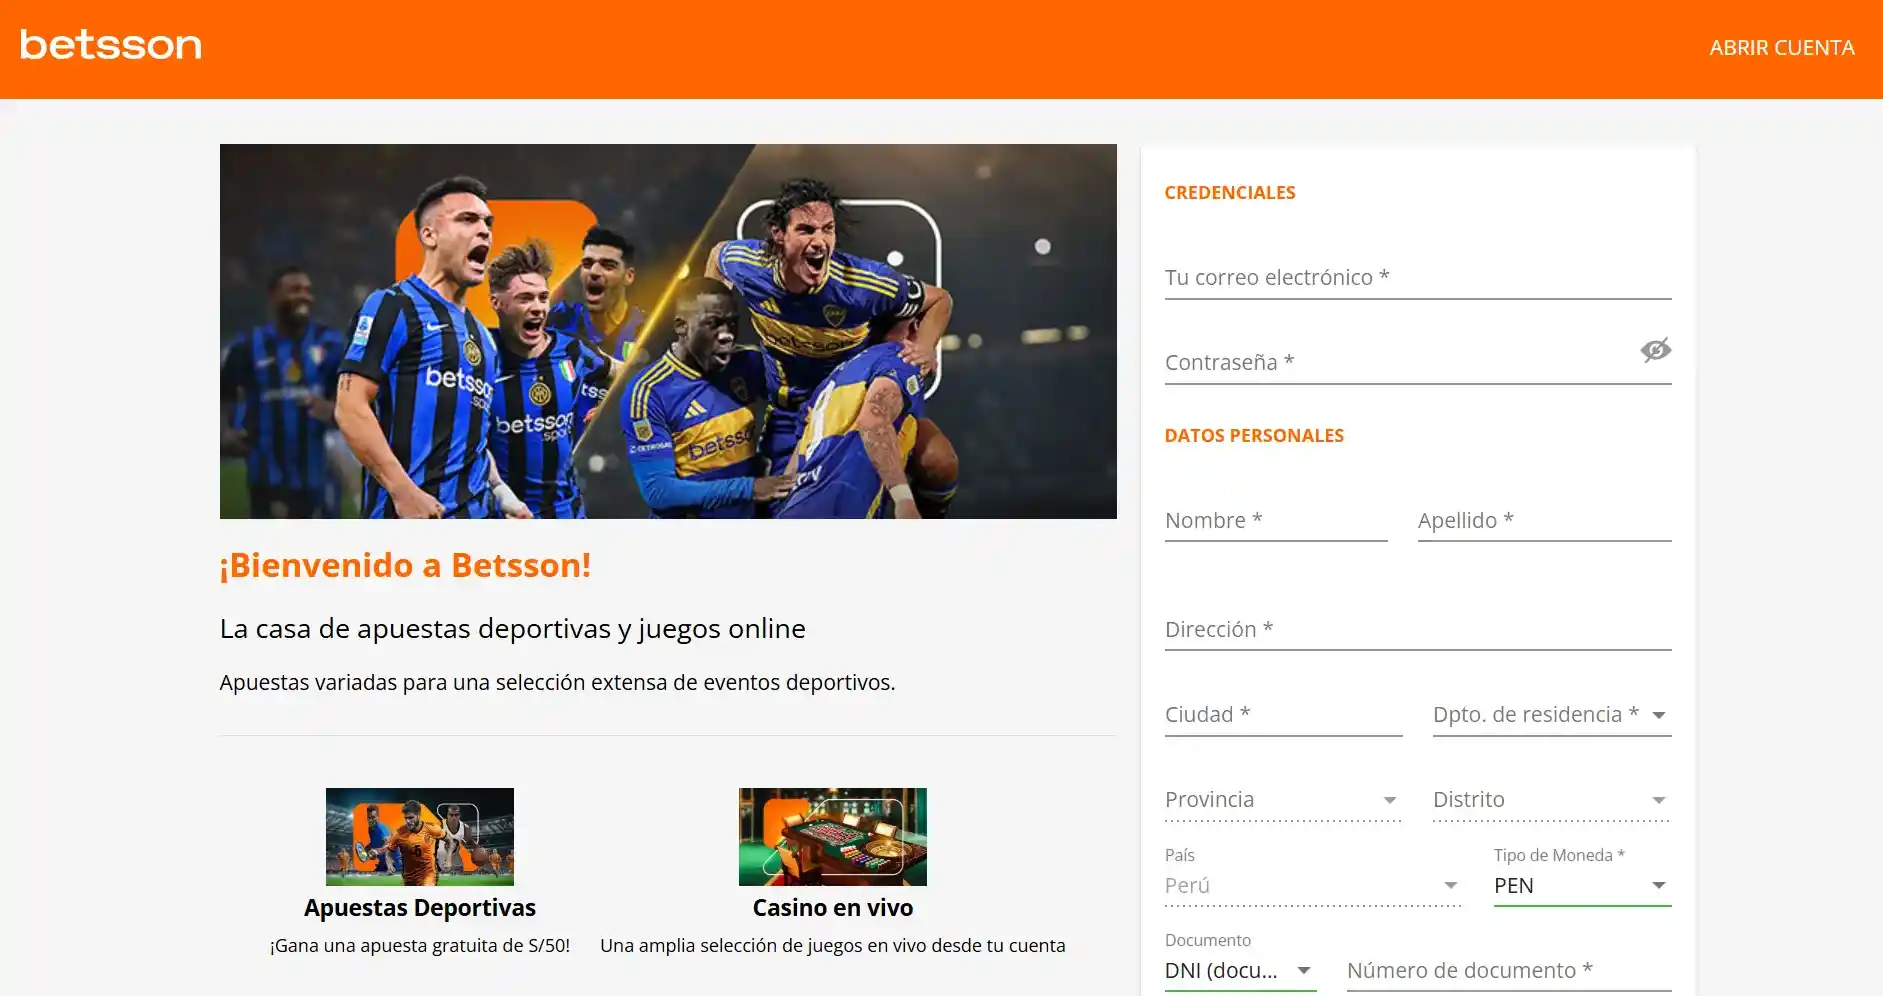Click 'La casa de apuestas deportivas' subtitle
The image size is (1883, 996).
pos(513,629)
